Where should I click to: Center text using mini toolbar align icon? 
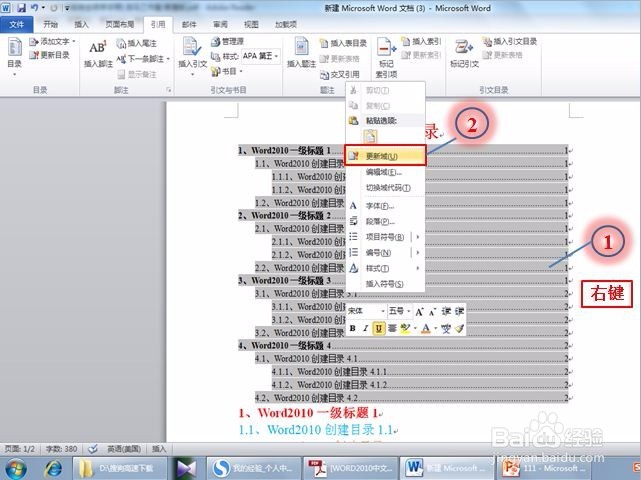pos(392,328)
